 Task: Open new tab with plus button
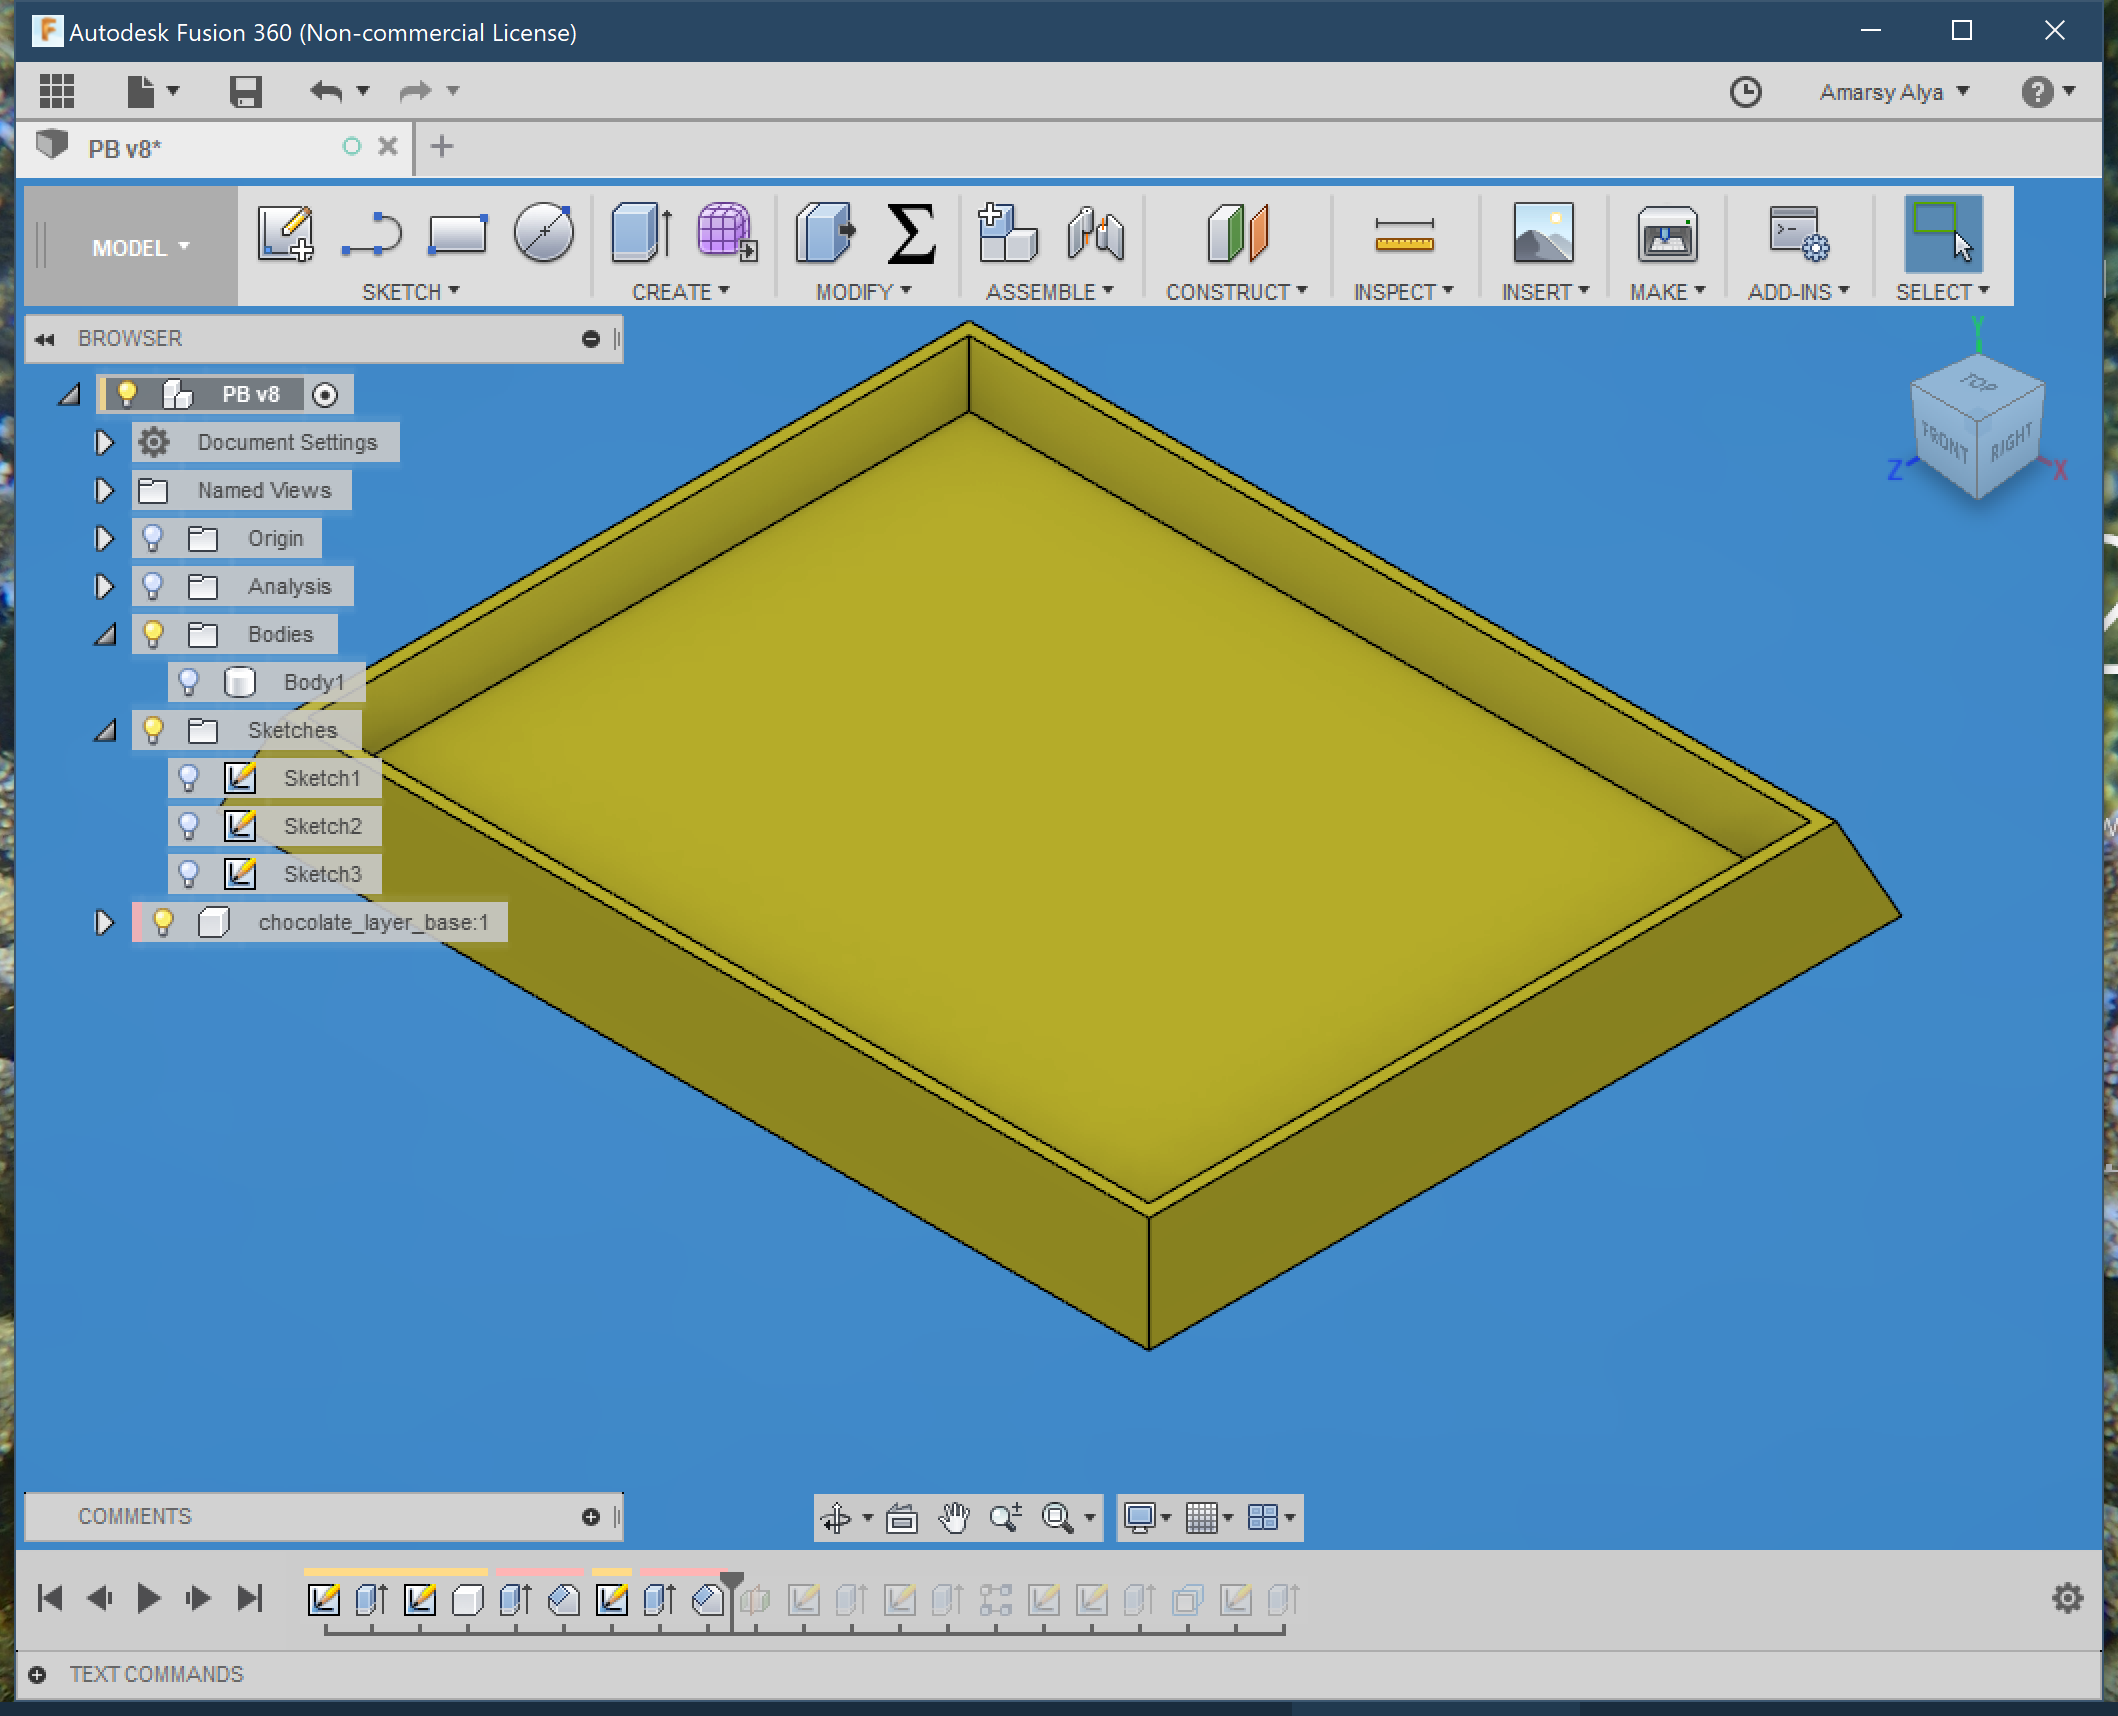[x=441, y=145]
